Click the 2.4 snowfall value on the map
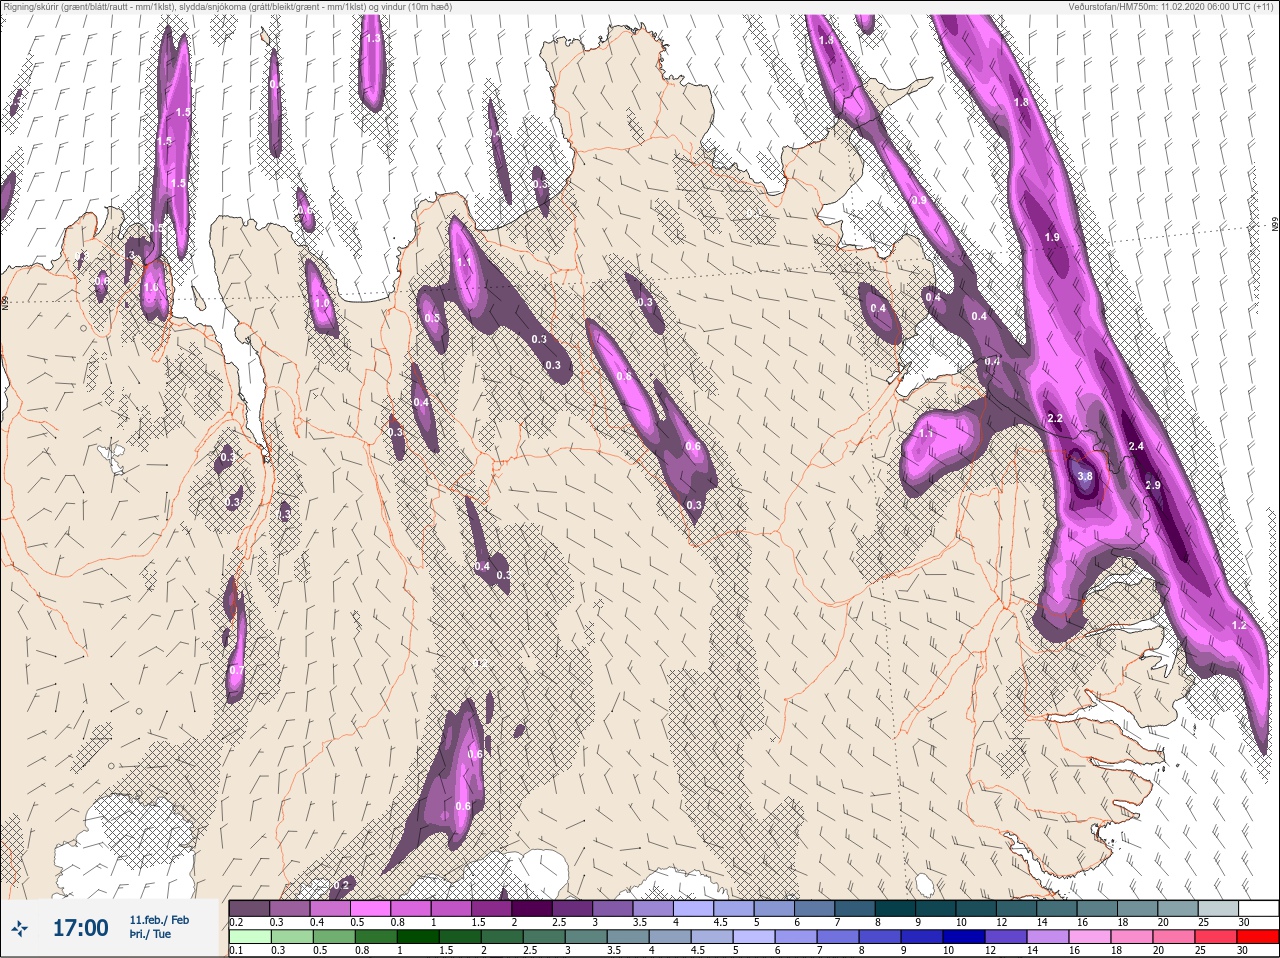Screen dimensions: 1280x958 (1136, 446)
